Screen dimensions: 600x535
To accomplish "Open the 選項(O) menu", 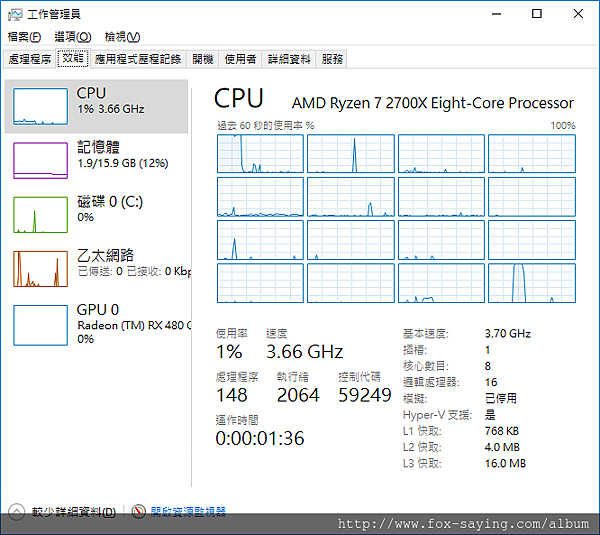I will pos(73,37).
